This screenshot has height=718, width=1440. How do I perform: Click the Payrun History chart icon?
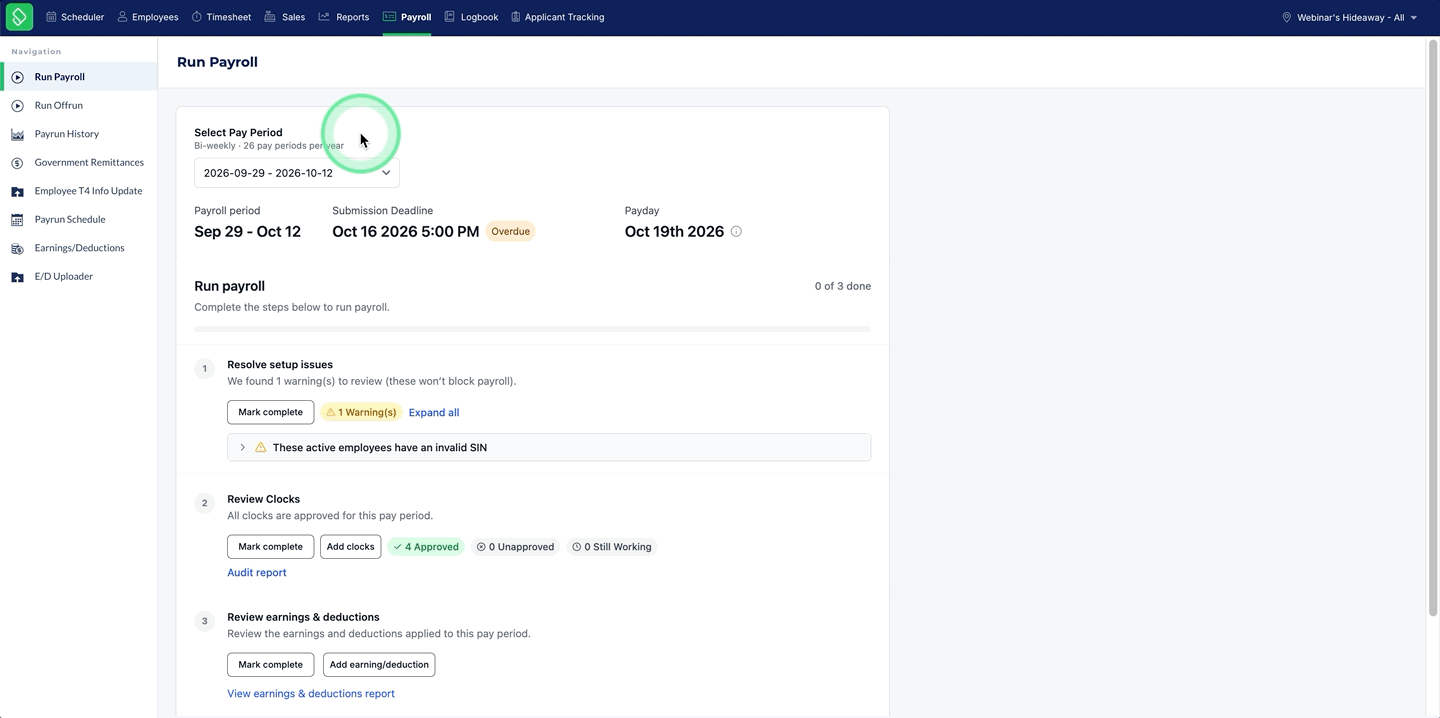click(x=17, y=134)
